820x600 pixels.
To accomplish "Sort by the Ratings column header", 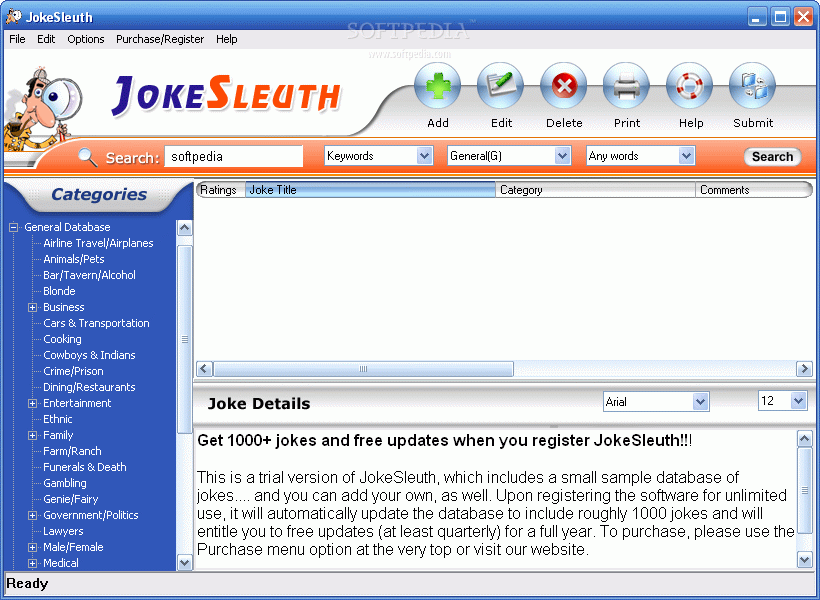I will coord(221,190).
